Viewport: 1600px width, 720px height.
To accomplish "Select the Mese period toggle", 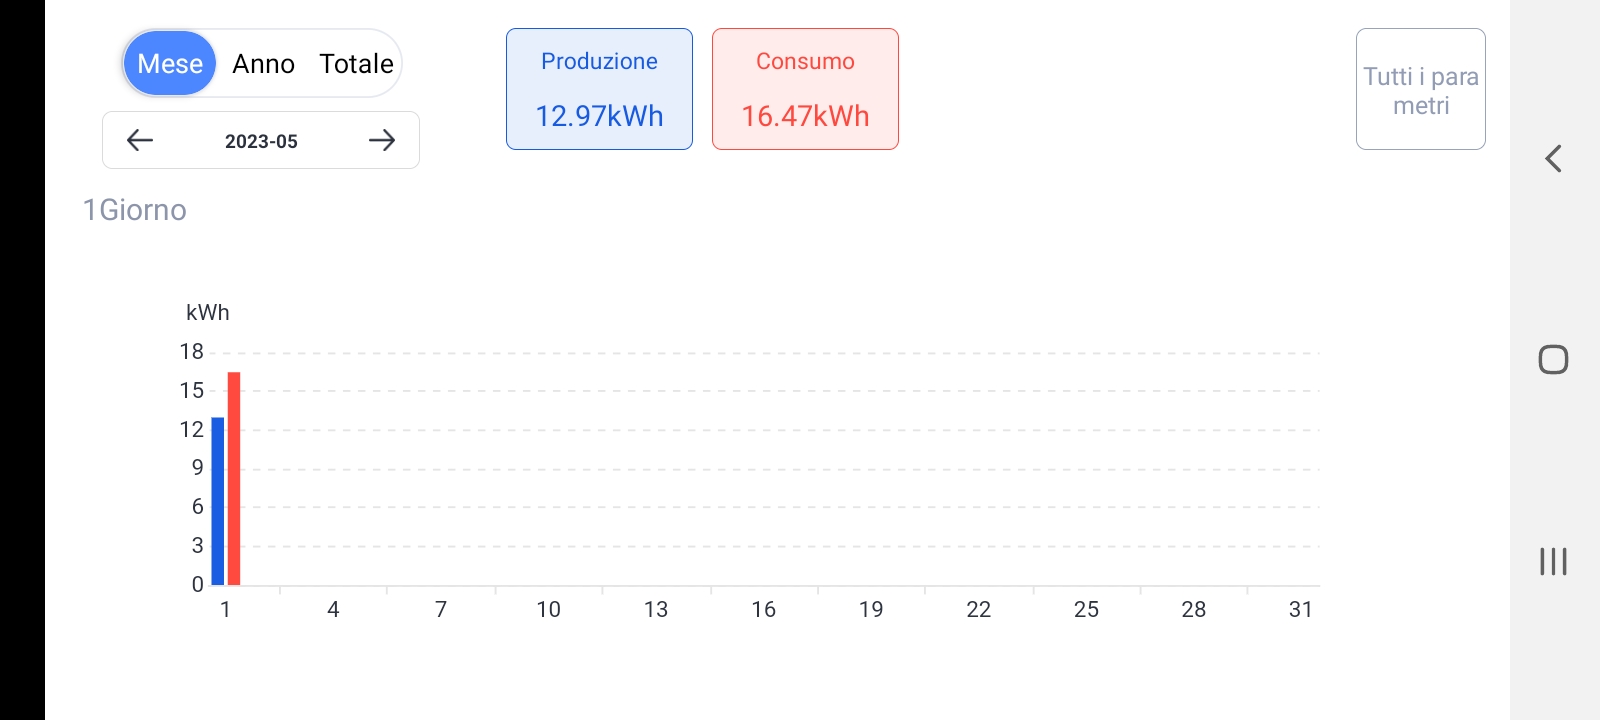I will coord(170,64).
